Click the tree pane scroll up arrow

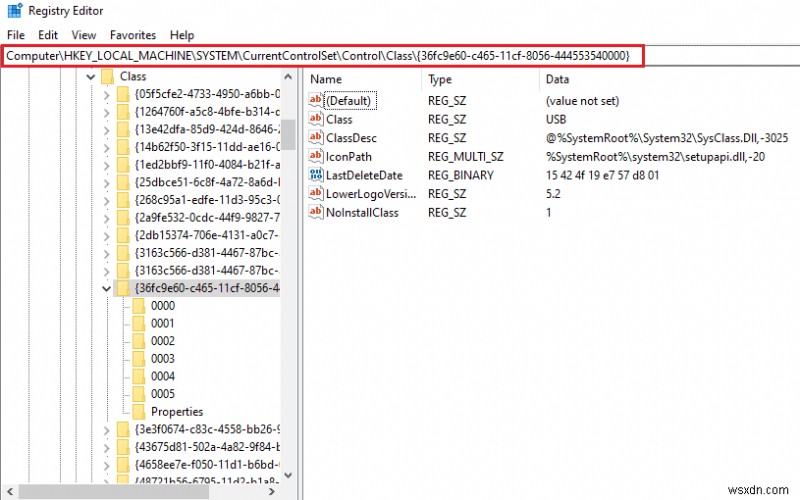(288, 77)
